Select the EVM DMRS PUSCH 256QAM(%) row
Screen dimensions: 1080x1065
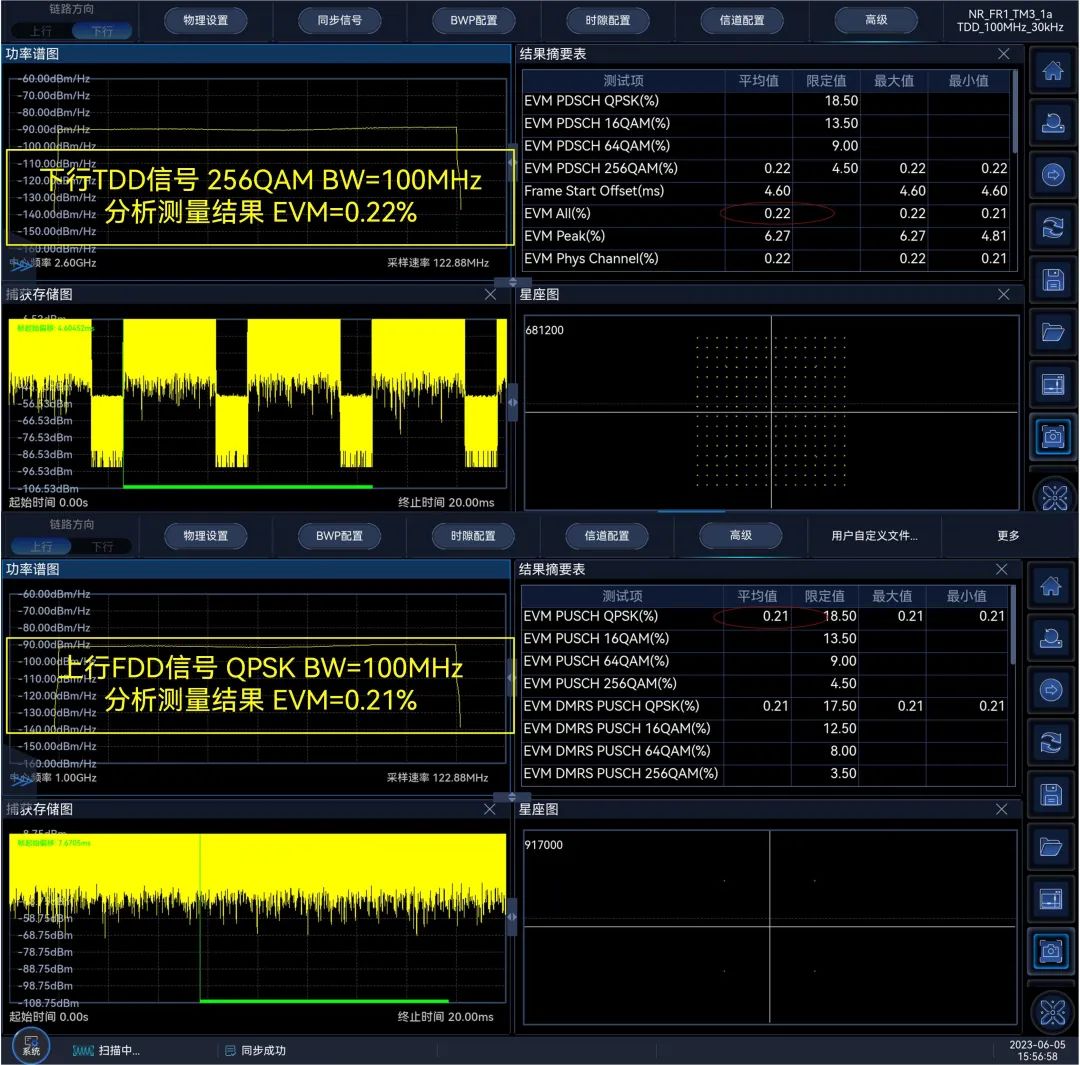coord(765,773)
